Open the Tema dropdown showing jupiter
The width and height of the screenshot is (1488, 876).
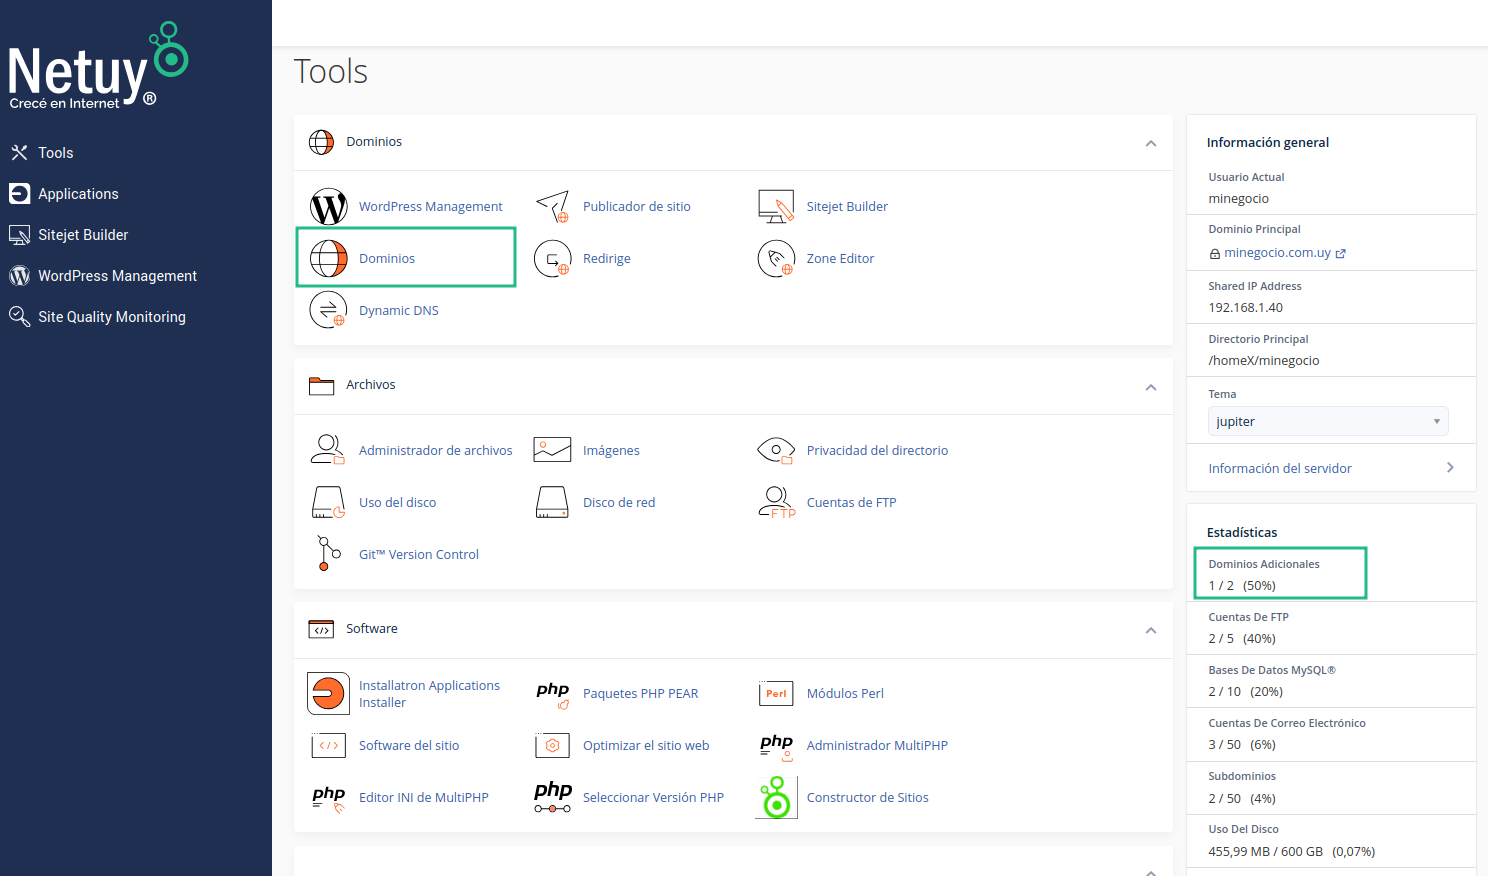(1327, 422)
